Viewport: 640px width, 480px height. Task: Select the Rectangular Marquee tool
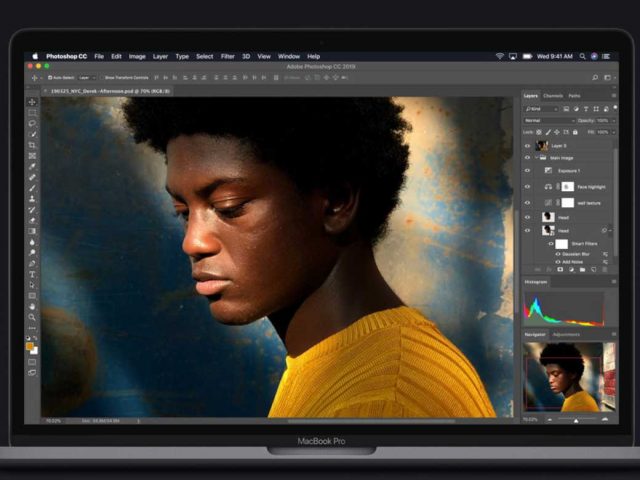point(32,113)
